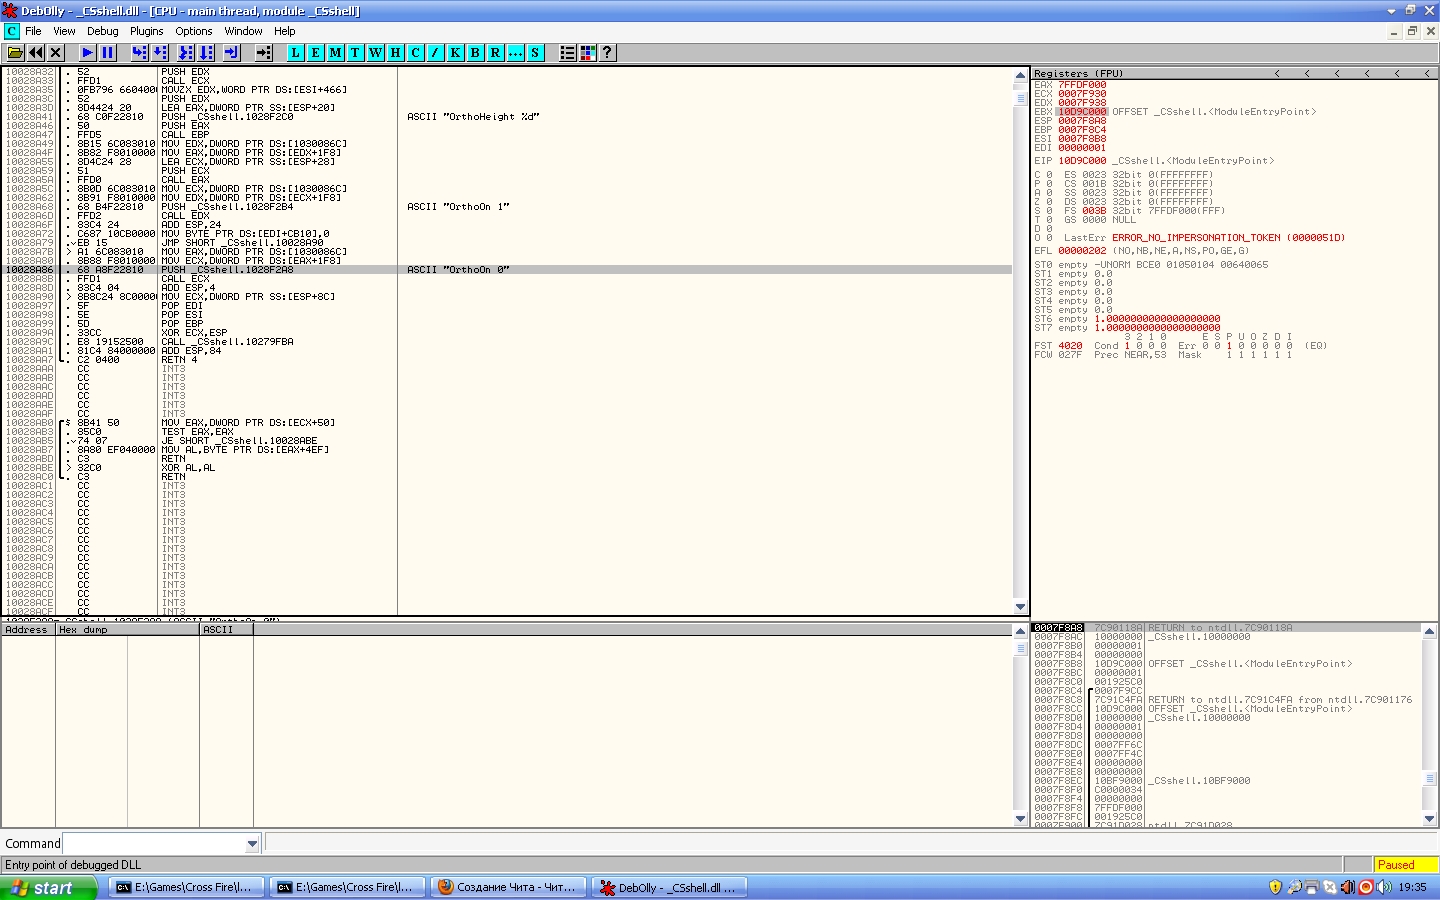Viewport: 1440px width, 900px height.
Task: Click the Step into toolbar icon
Action: (x=140, y=53)
